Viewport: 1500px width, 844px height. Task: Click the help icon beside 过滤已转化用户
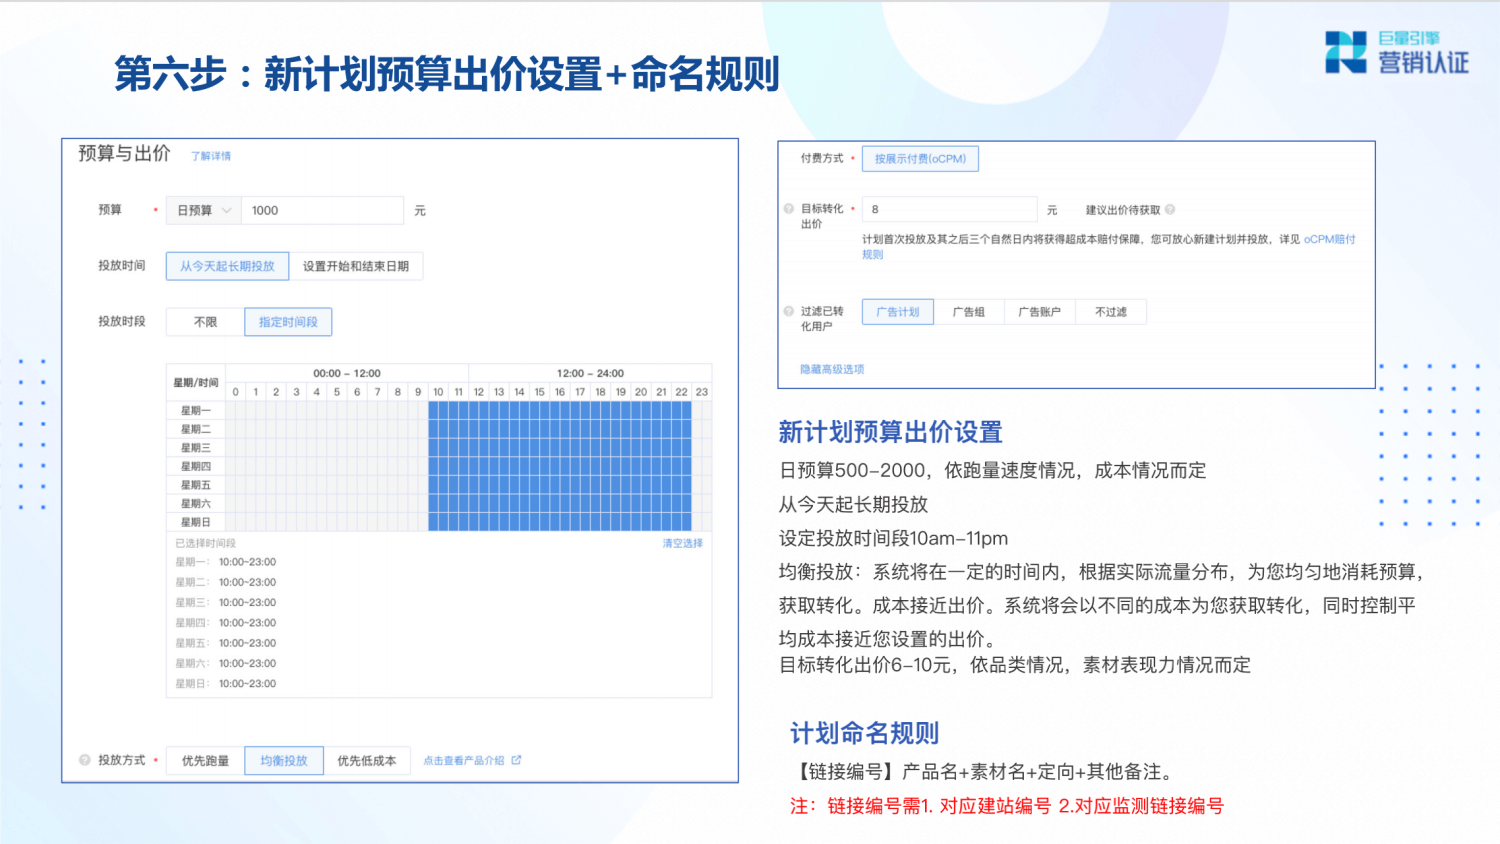click(789, 311)
